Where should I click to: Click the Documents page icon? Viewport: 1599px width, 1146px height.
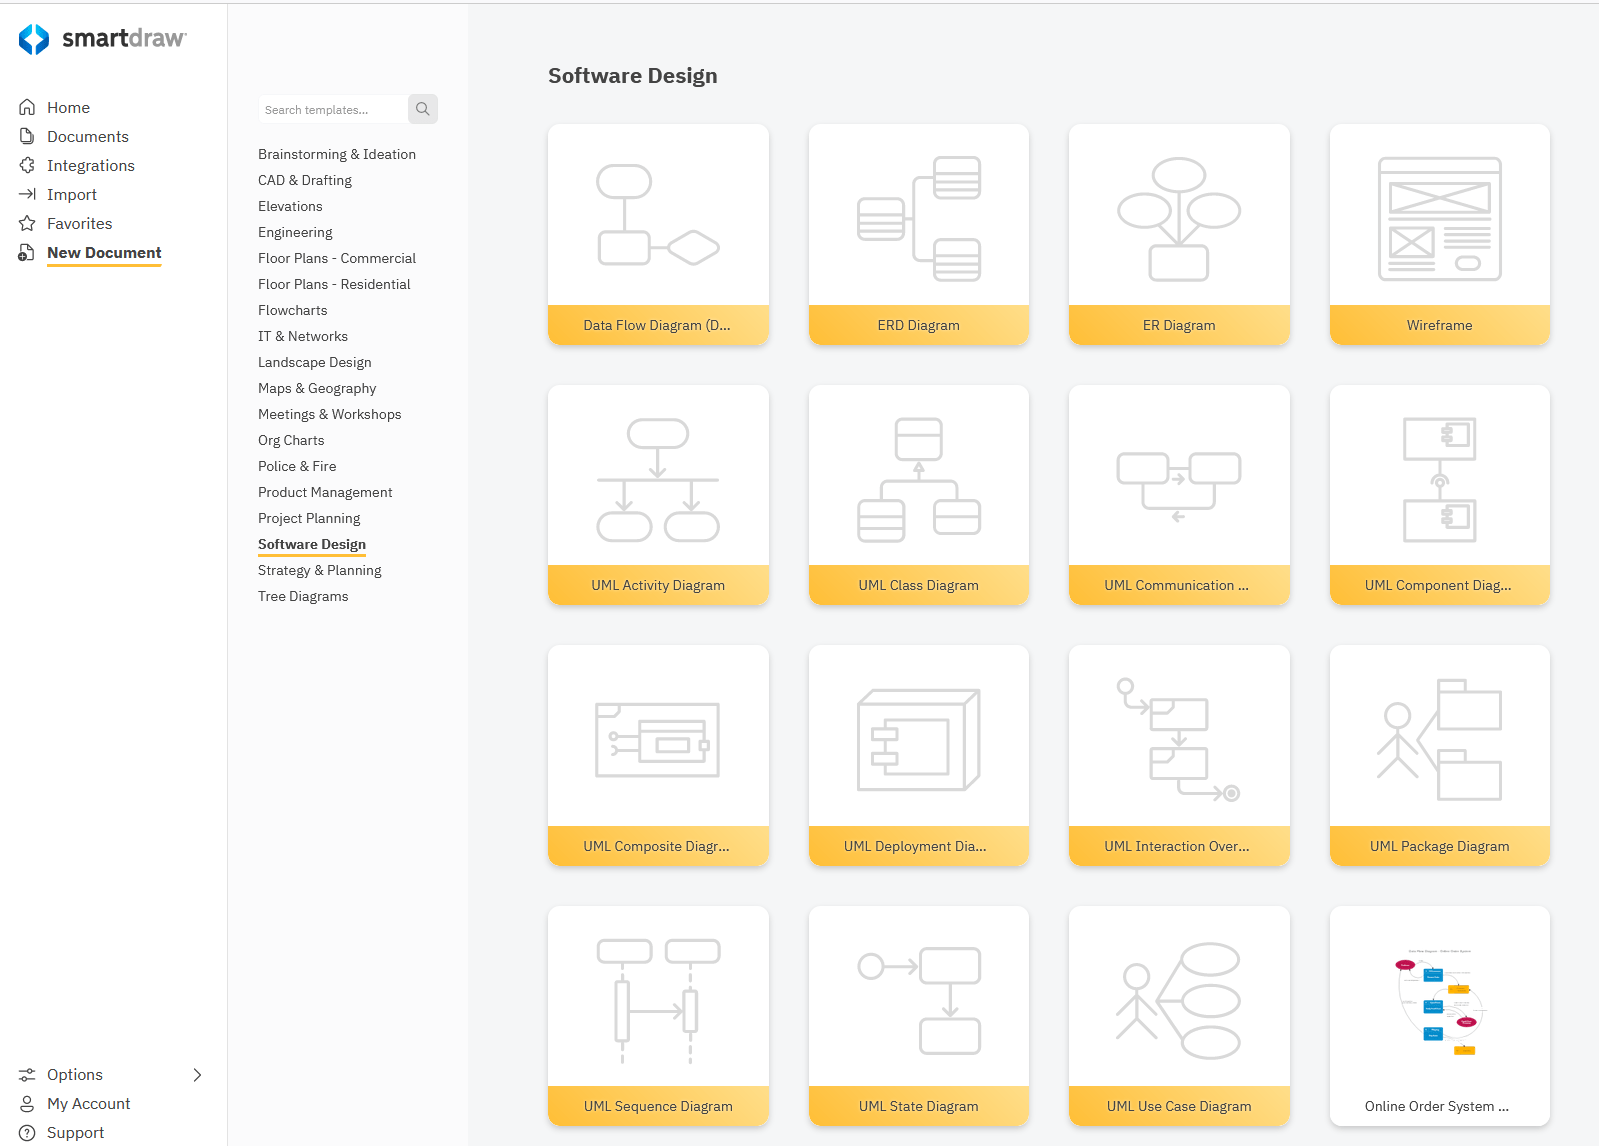(x=27, y=136)
